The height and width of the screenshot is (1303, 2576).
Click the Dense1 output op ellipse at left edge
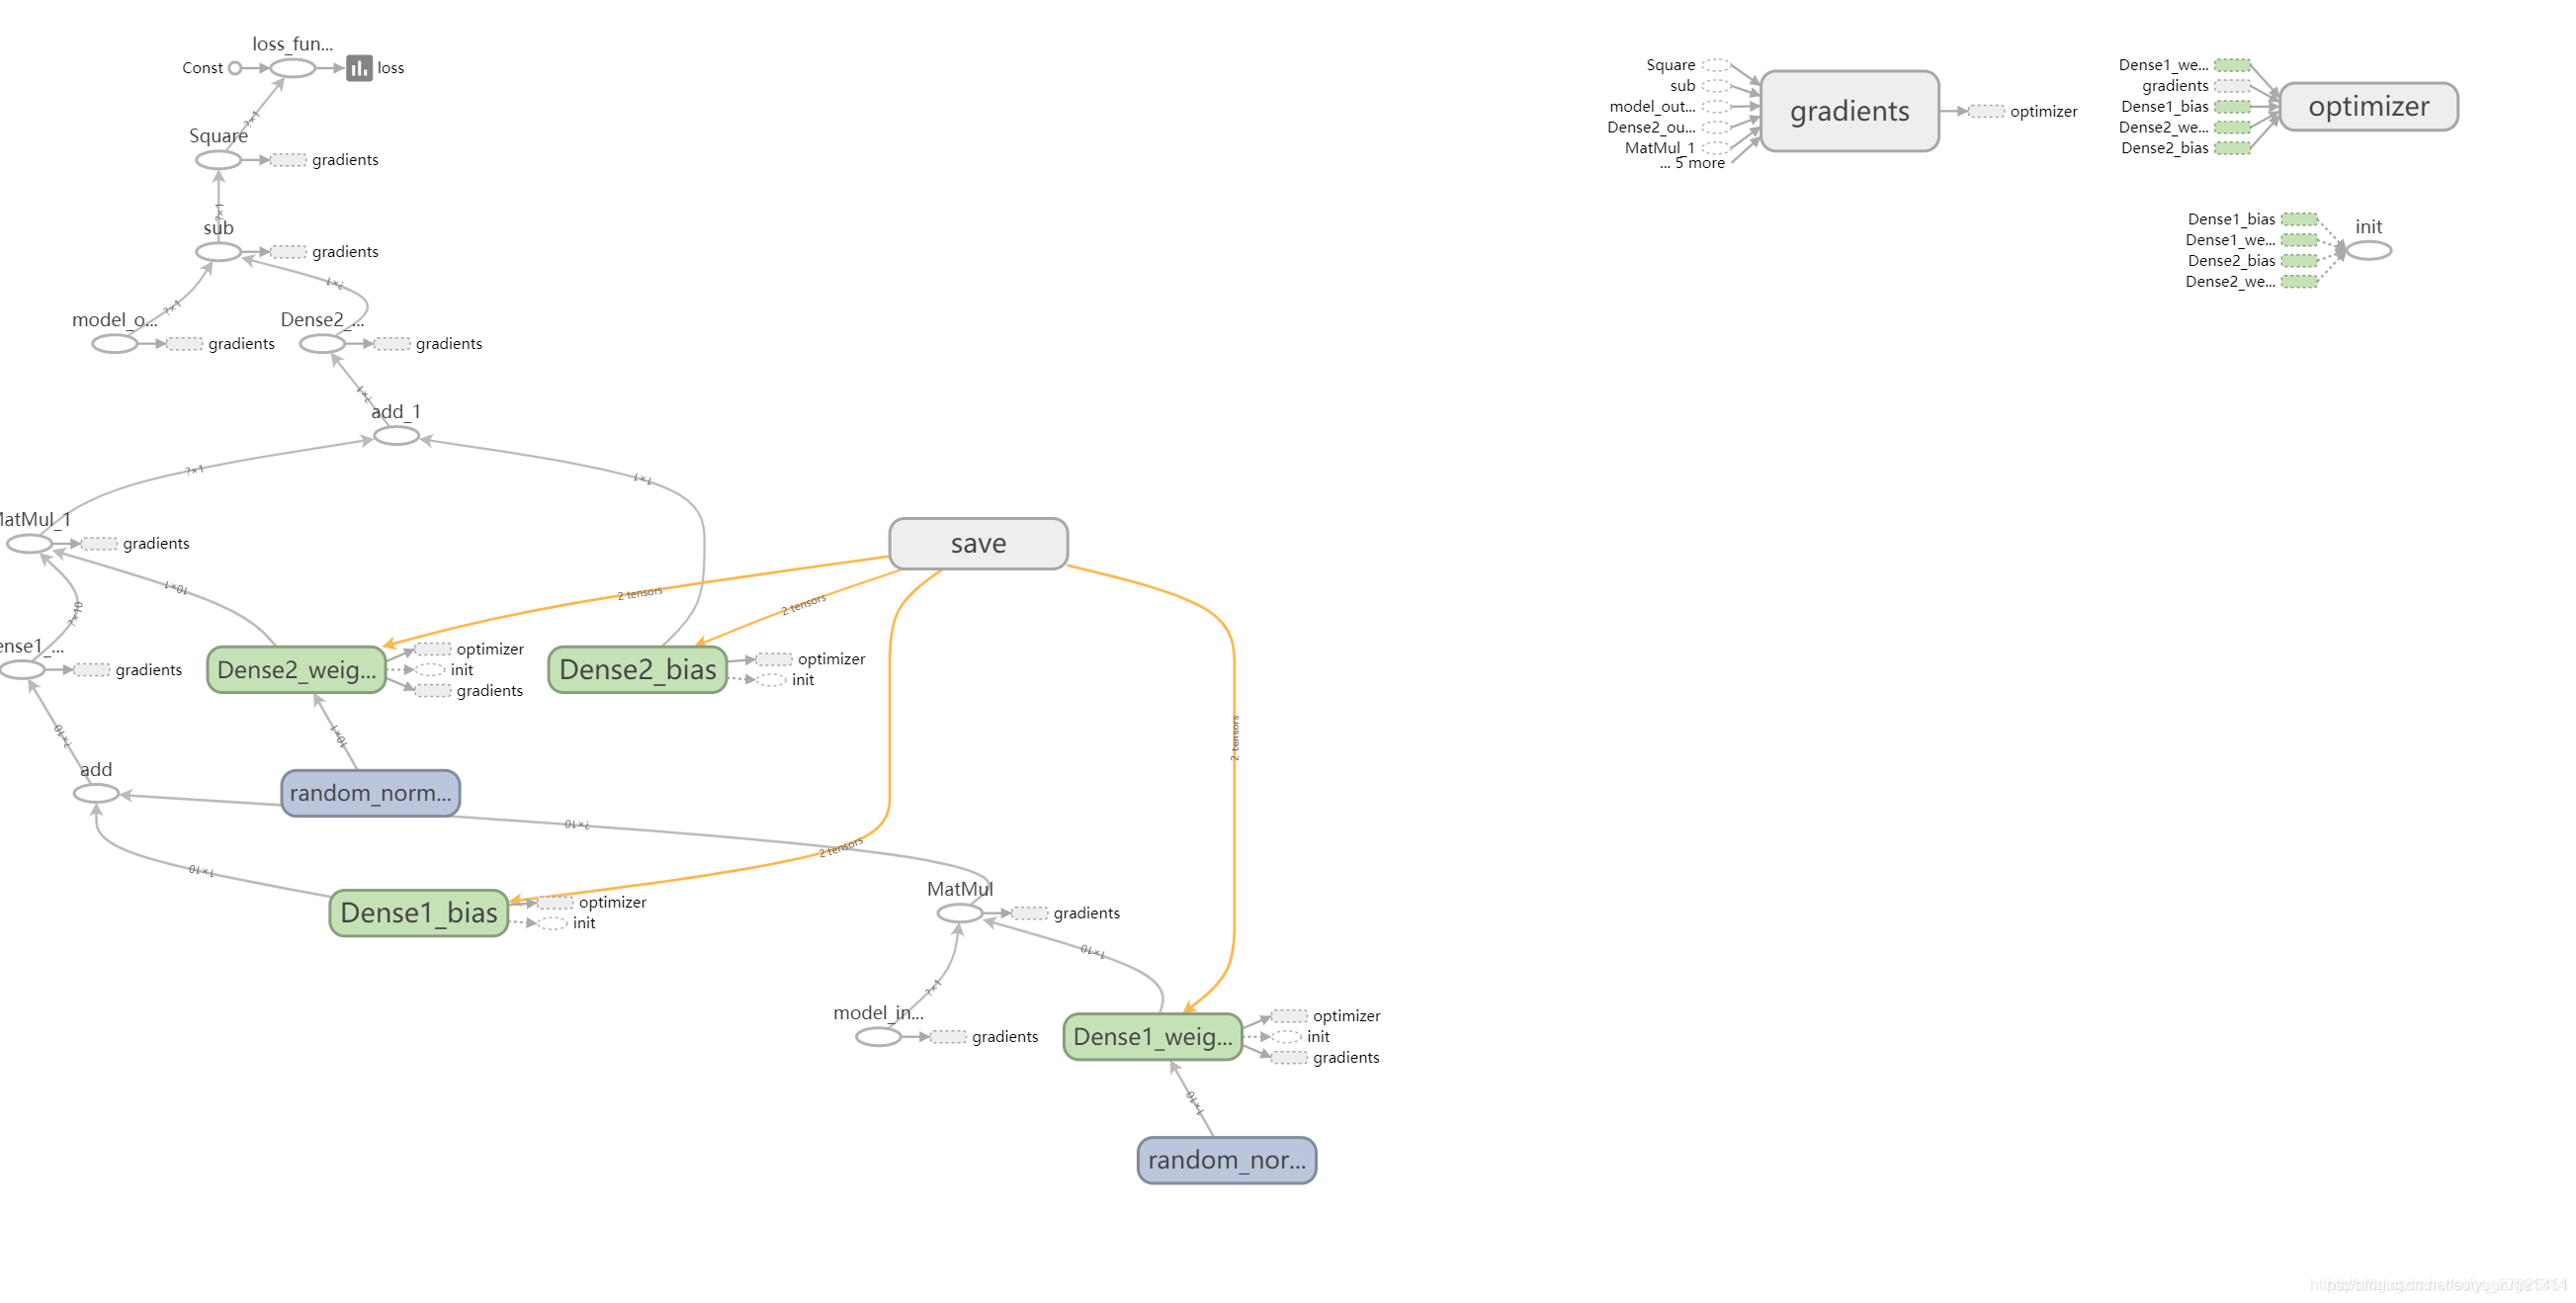click(x=22, y=670)
